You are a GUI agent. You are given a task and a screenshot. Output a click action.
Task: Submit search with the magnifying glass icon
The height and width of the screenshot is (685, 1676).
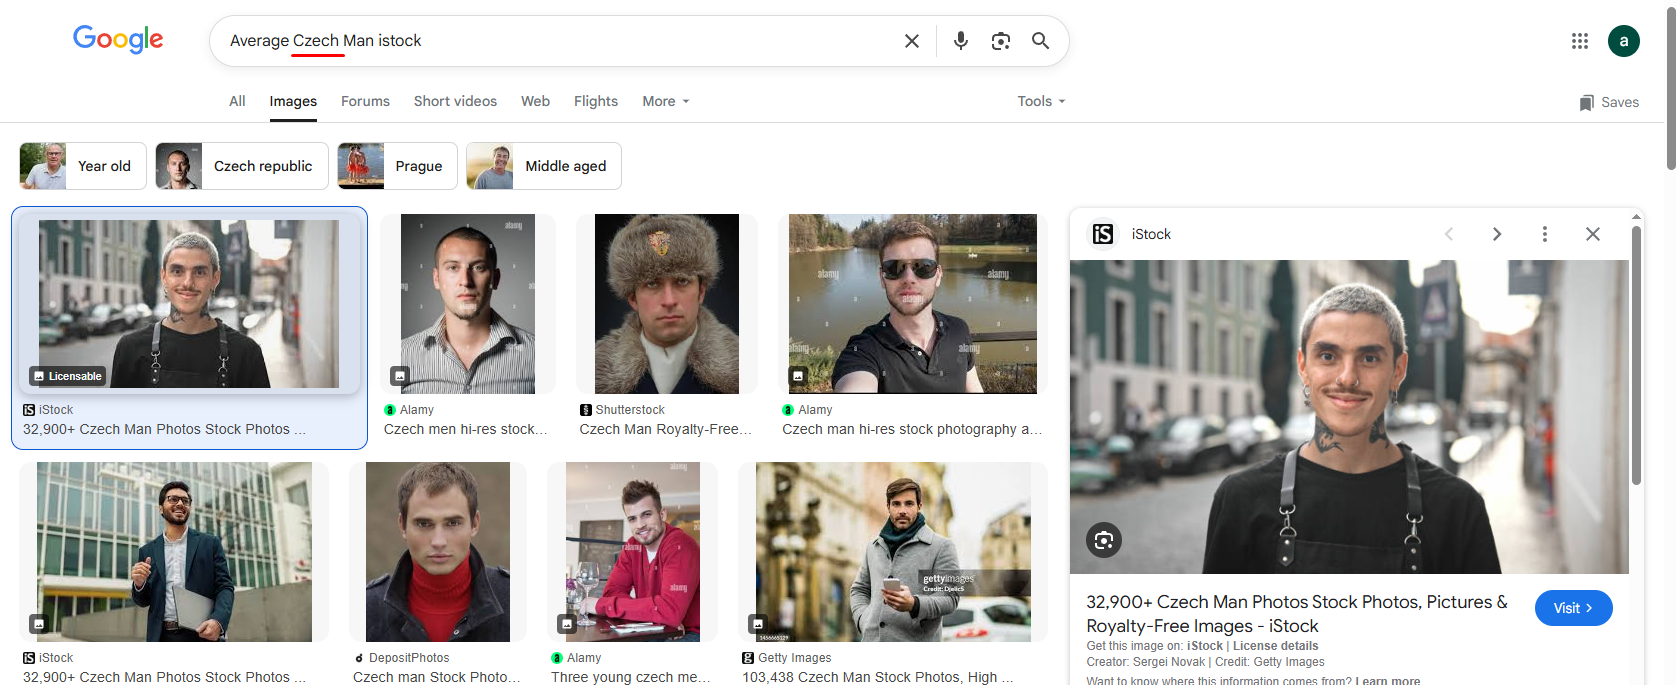pos(1040,41)
